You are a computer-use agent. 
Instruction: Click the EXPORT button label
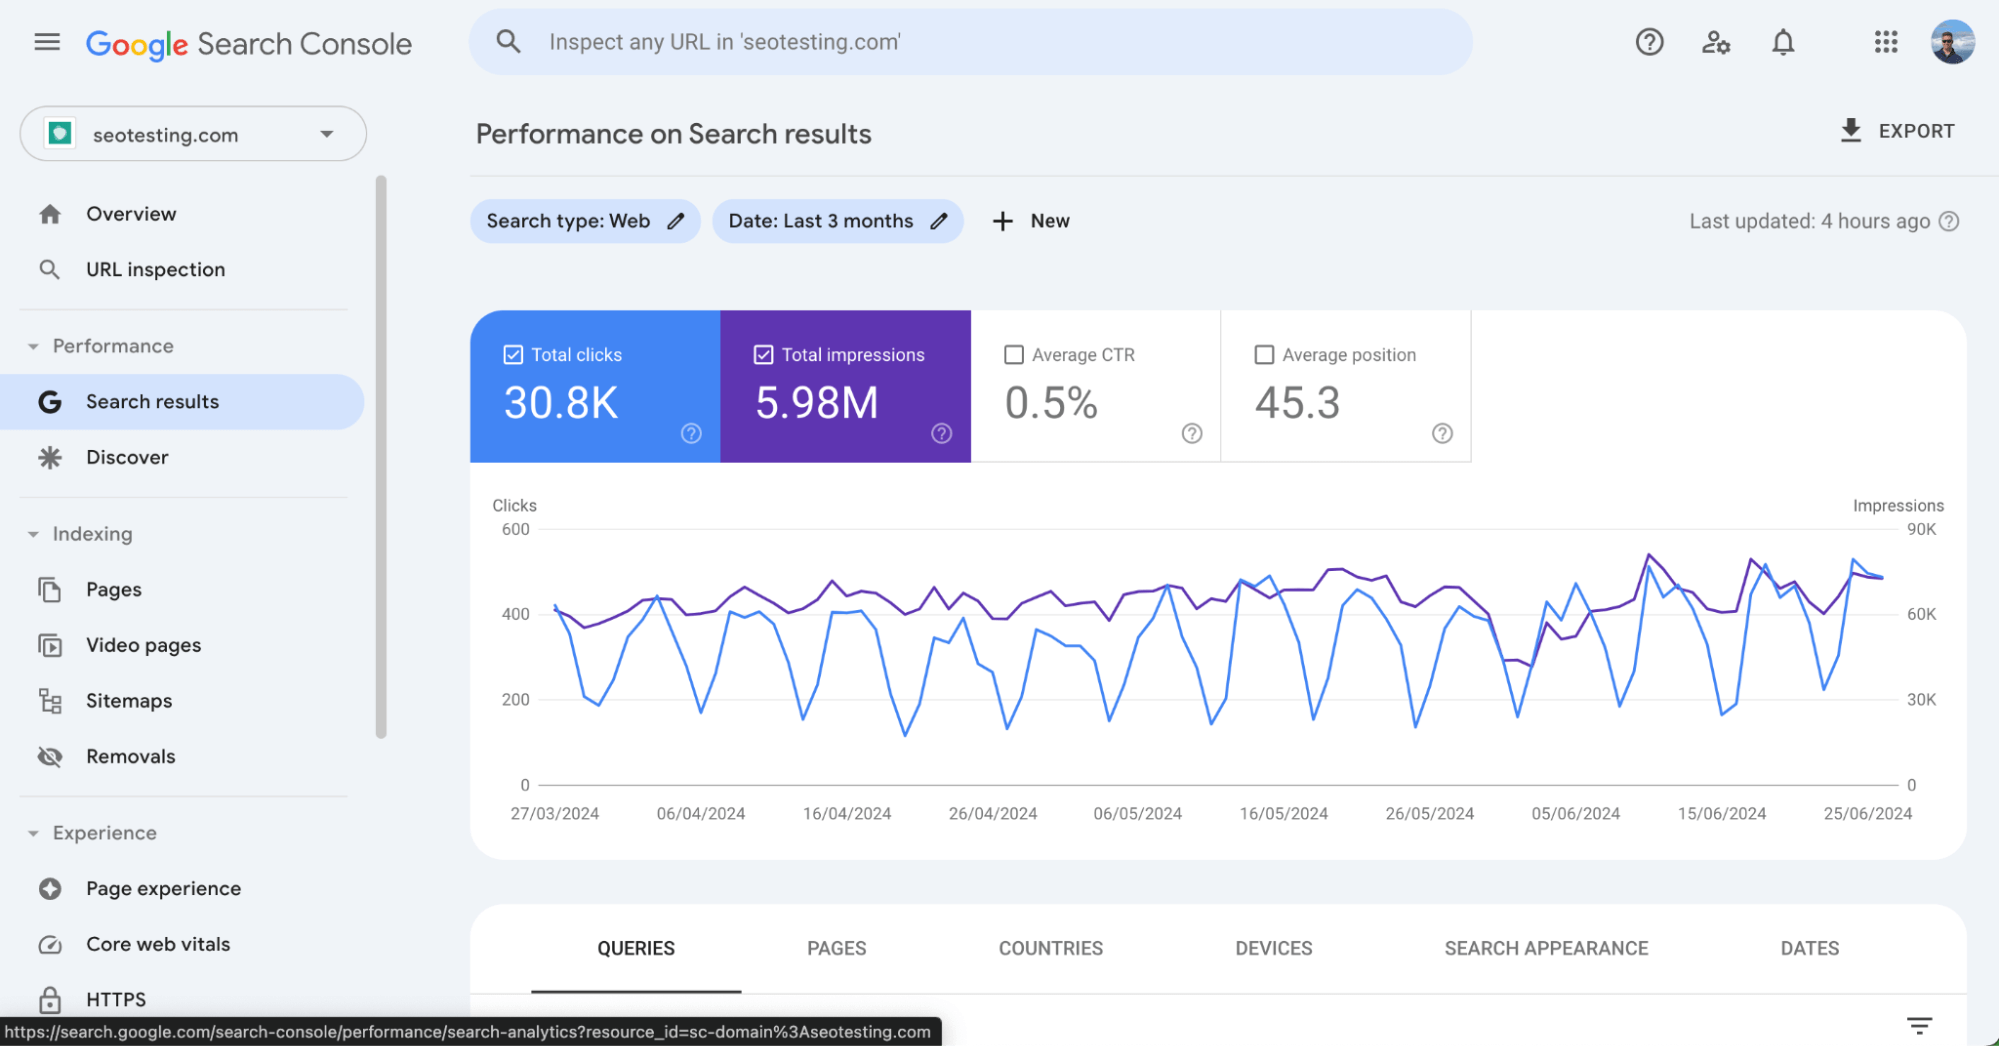(1916, 131)
